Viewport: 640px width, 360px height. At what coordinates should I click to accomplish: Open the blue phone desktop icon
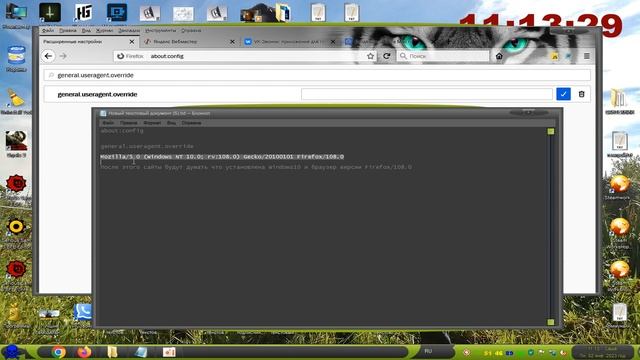coord(82,312)
